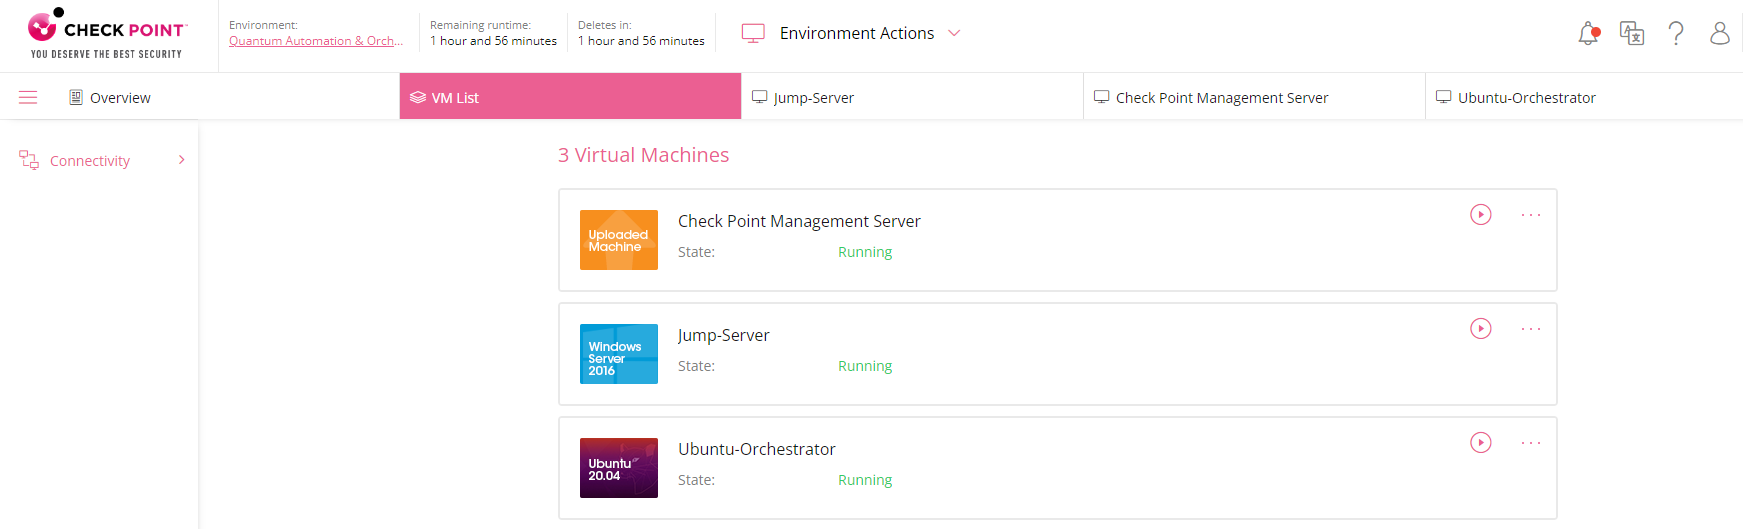The image size is (1743, 529).
Task: Expand the Environment Actions dropdown
Action: pos(852,33)
